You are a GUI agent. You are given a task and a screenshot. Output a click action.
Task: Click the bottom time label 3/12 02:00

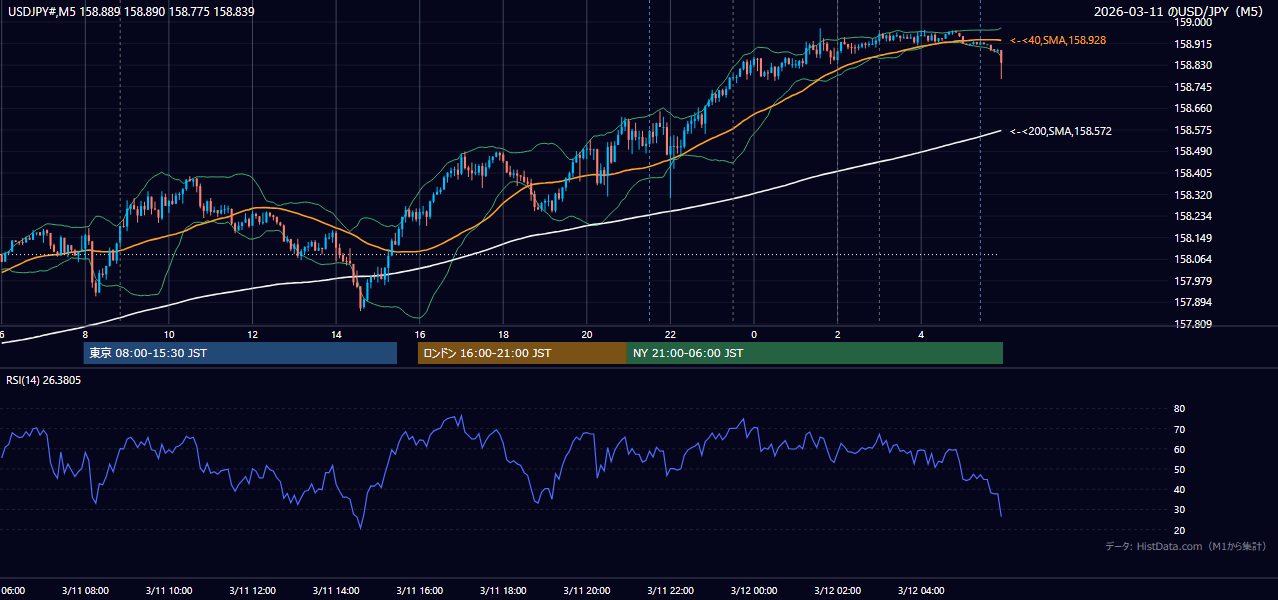pos(837,591)
